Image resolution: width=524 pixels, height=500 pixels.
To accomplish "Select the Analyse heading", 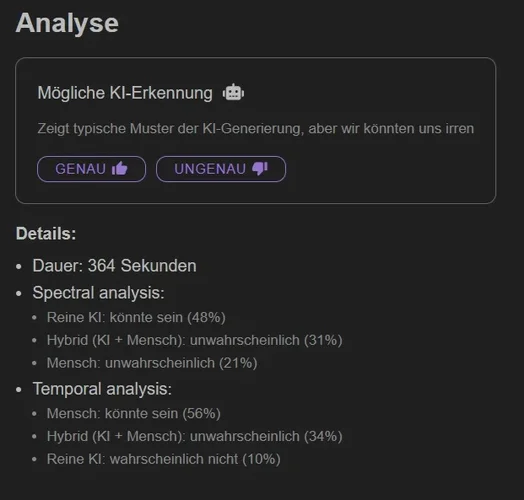I will point(67,23).
